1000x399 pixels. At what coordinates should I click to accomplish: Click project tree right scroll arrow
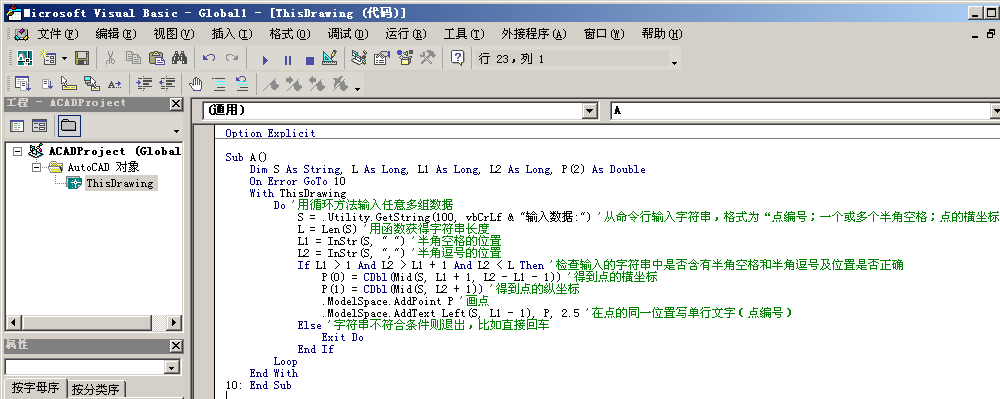pyautogui.click(x=174, y=323)
